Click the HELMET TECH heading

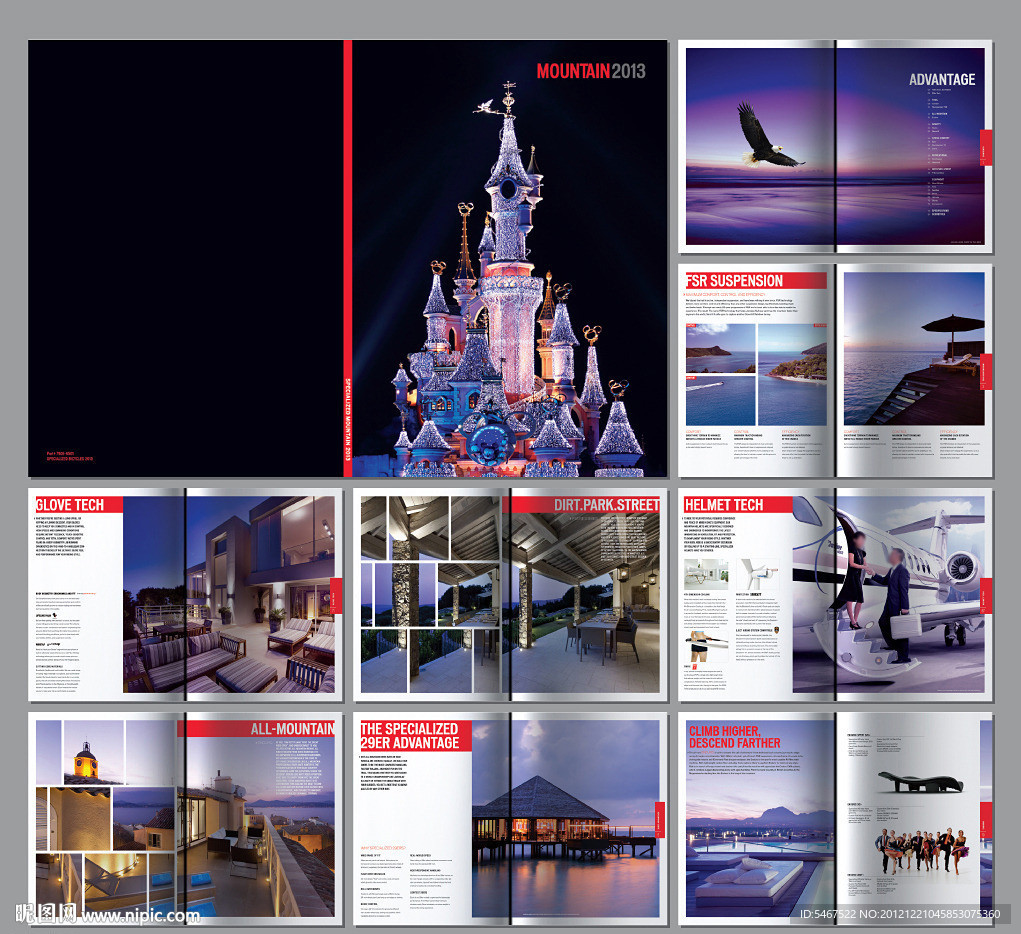tap(723, 505)
